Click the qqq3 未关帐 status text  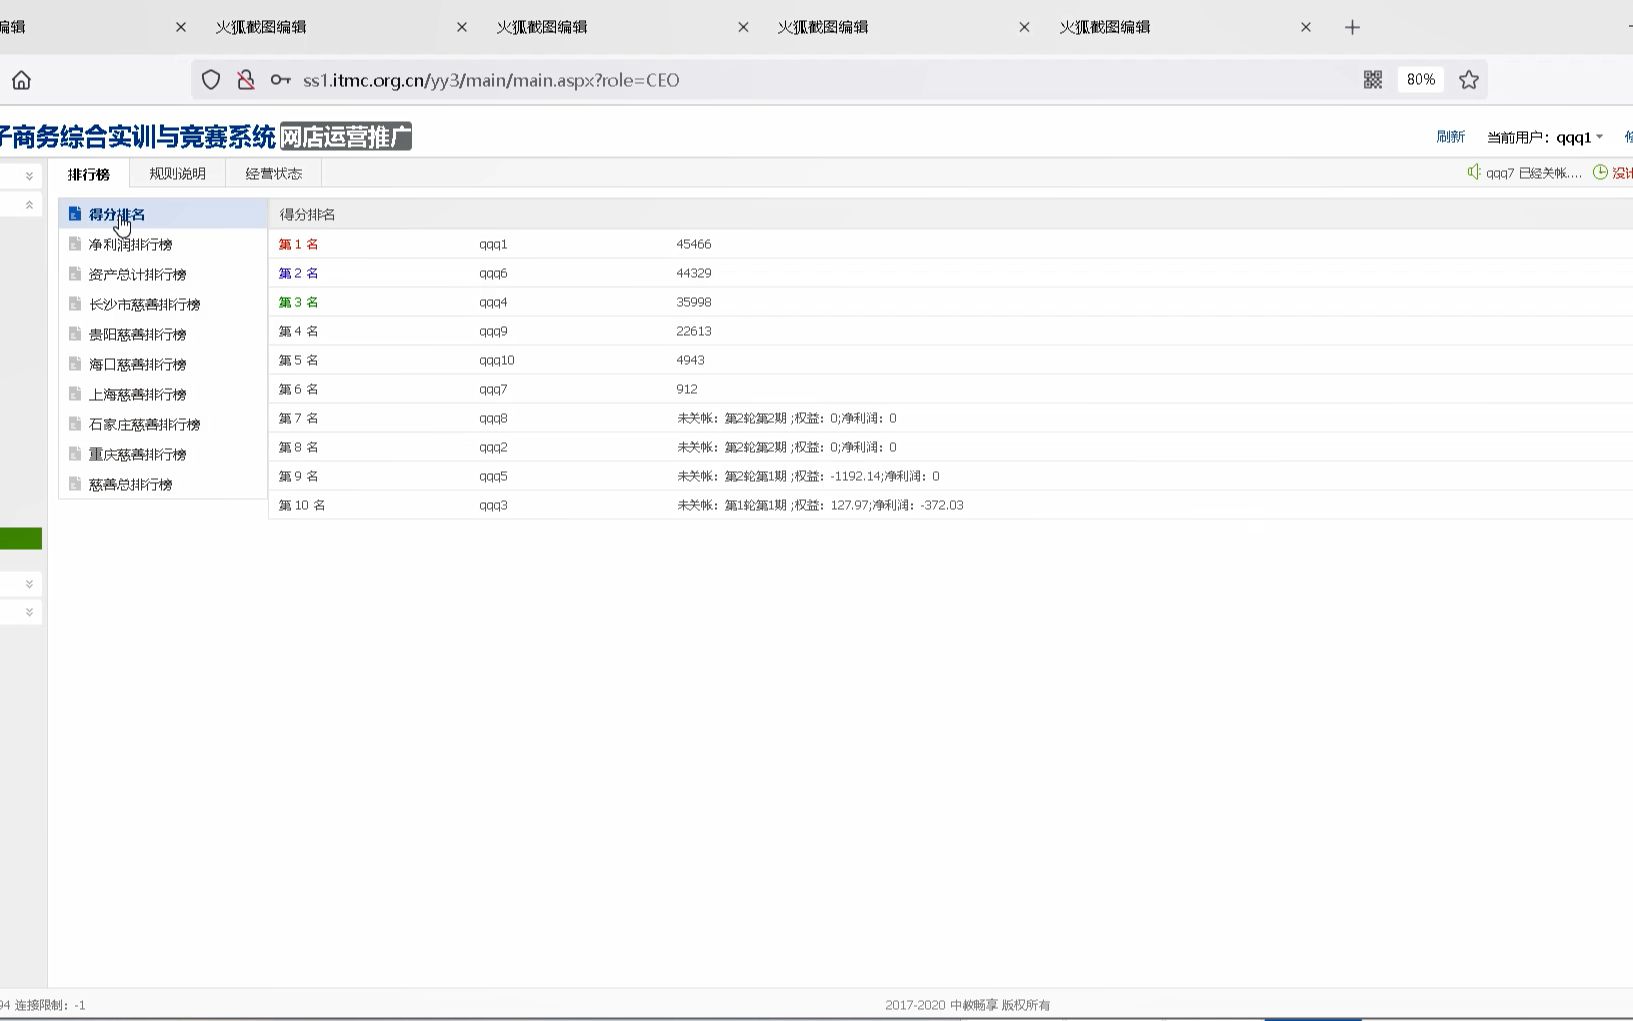point(820,505)
